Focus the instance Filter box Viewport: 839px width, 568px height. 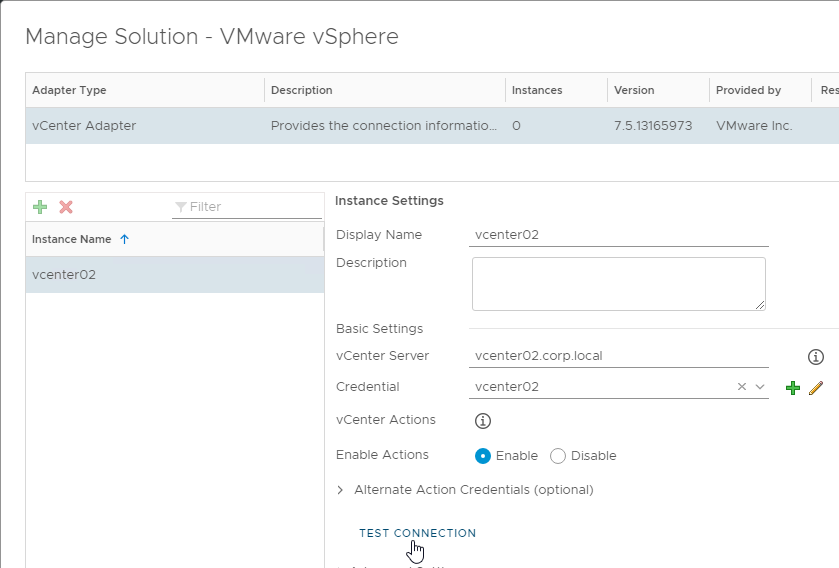247,207
